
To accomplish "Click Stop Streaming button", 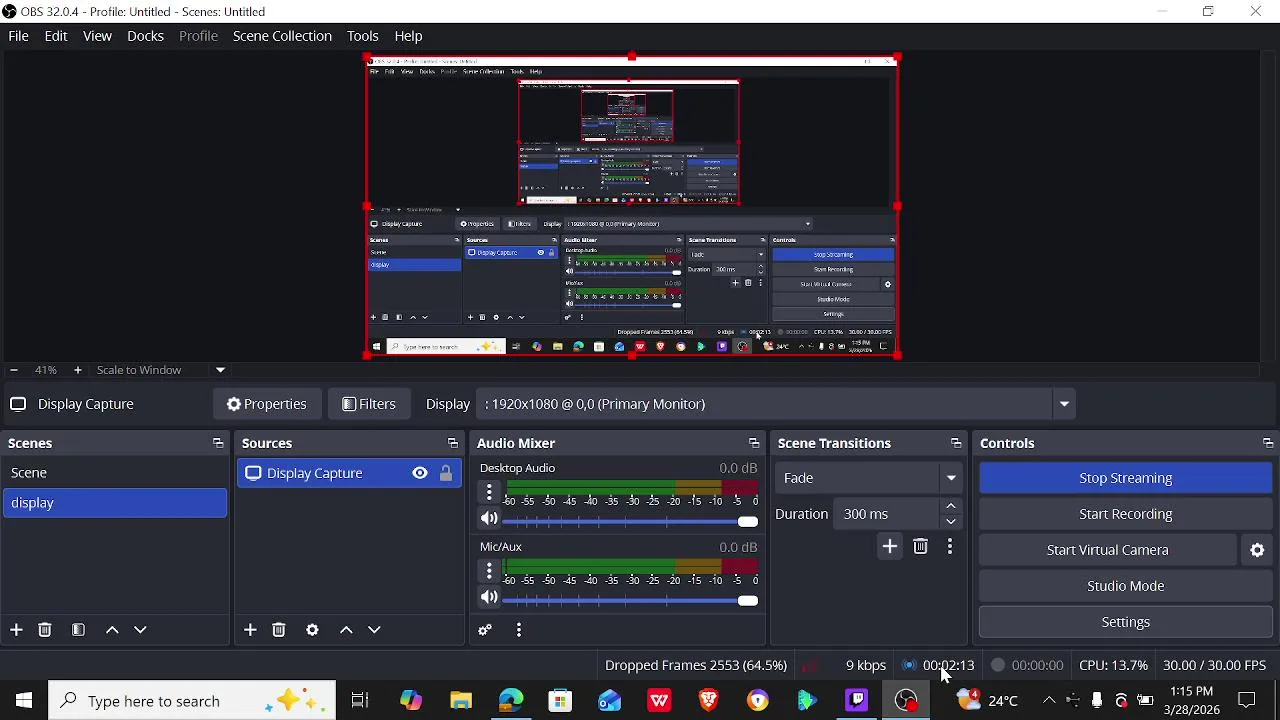I will (x=1125, y=478).
